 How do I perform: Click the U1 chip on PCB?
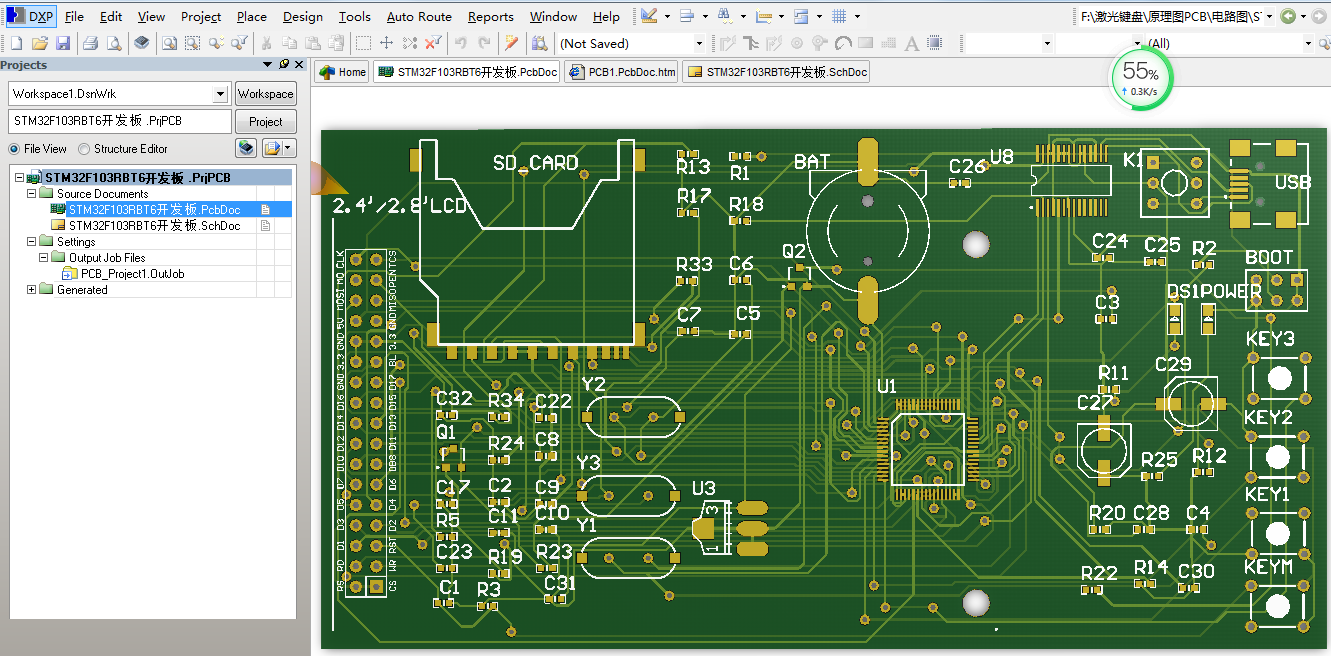point(929,449)
